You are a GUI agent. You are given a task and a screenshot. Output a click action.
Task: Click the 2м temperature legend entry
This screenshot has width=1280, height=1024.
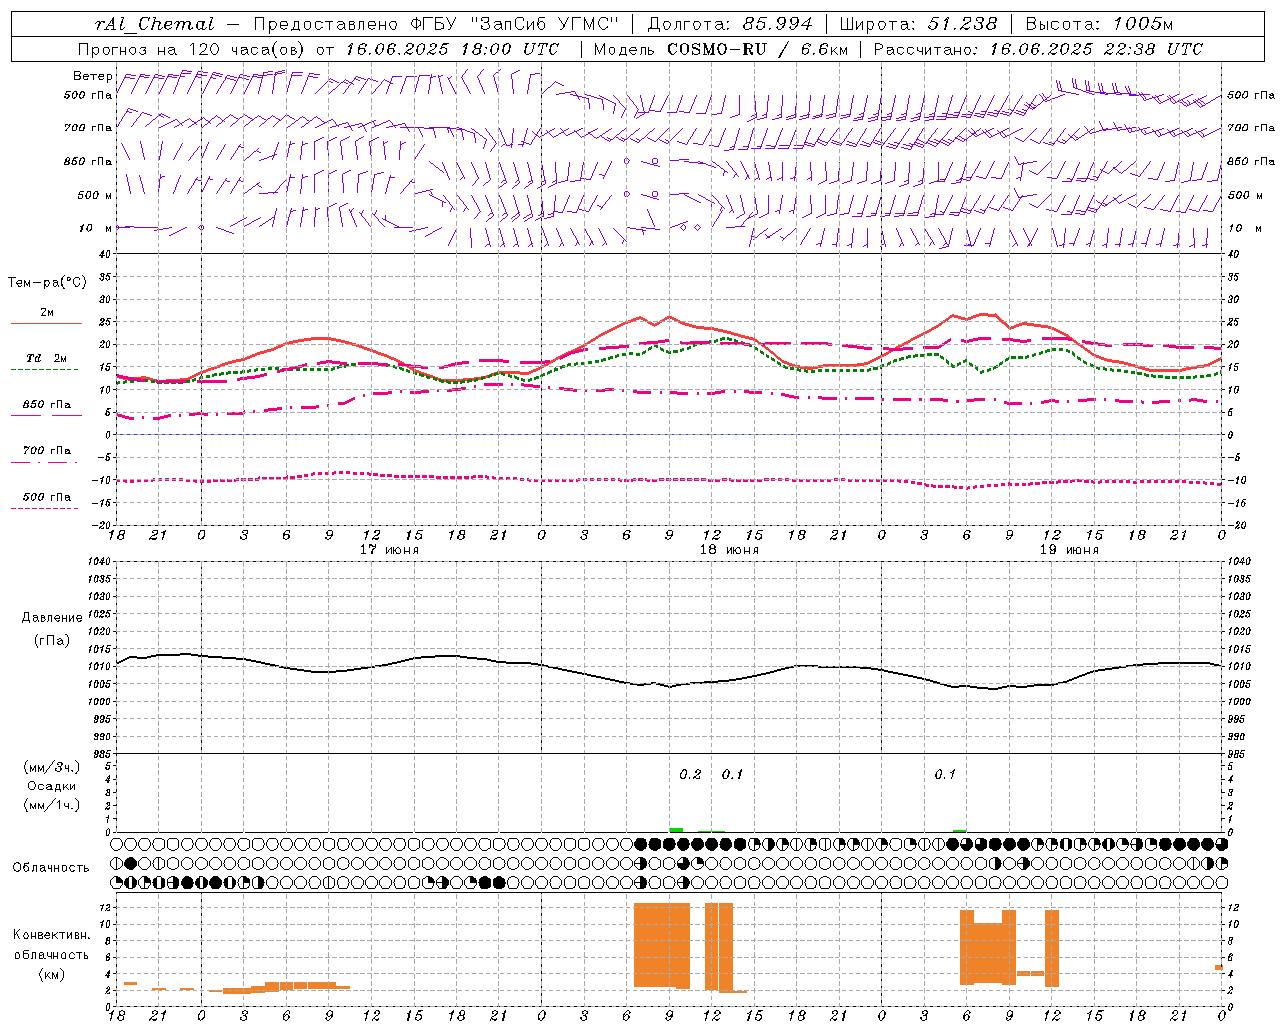47,312
